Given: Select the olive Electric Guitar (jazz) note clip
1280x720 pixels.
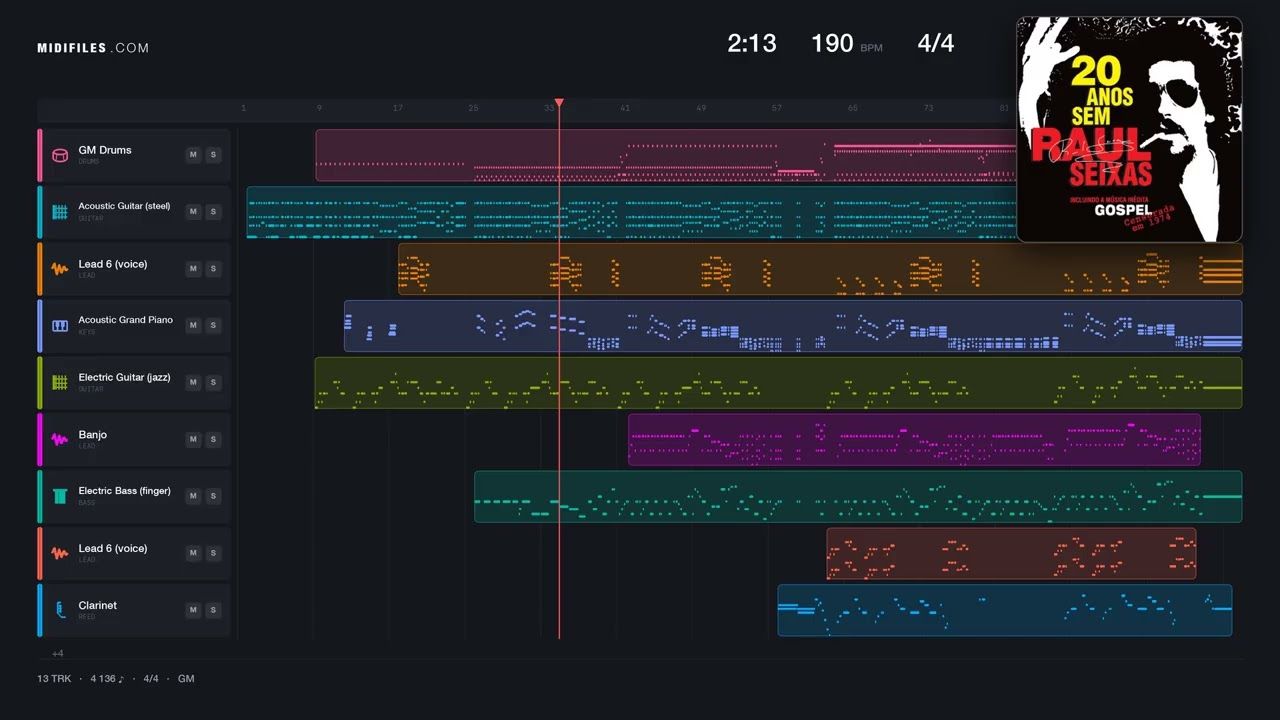Looking at the screenshot, I should [778, 383].
